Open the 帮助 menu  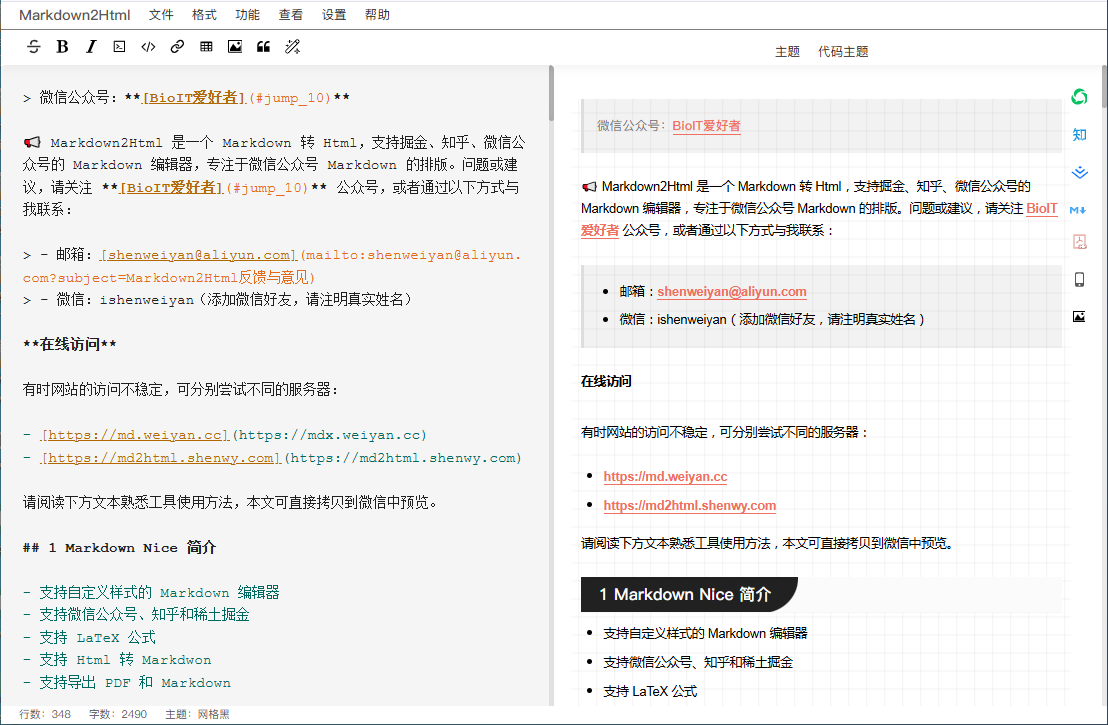377,15
